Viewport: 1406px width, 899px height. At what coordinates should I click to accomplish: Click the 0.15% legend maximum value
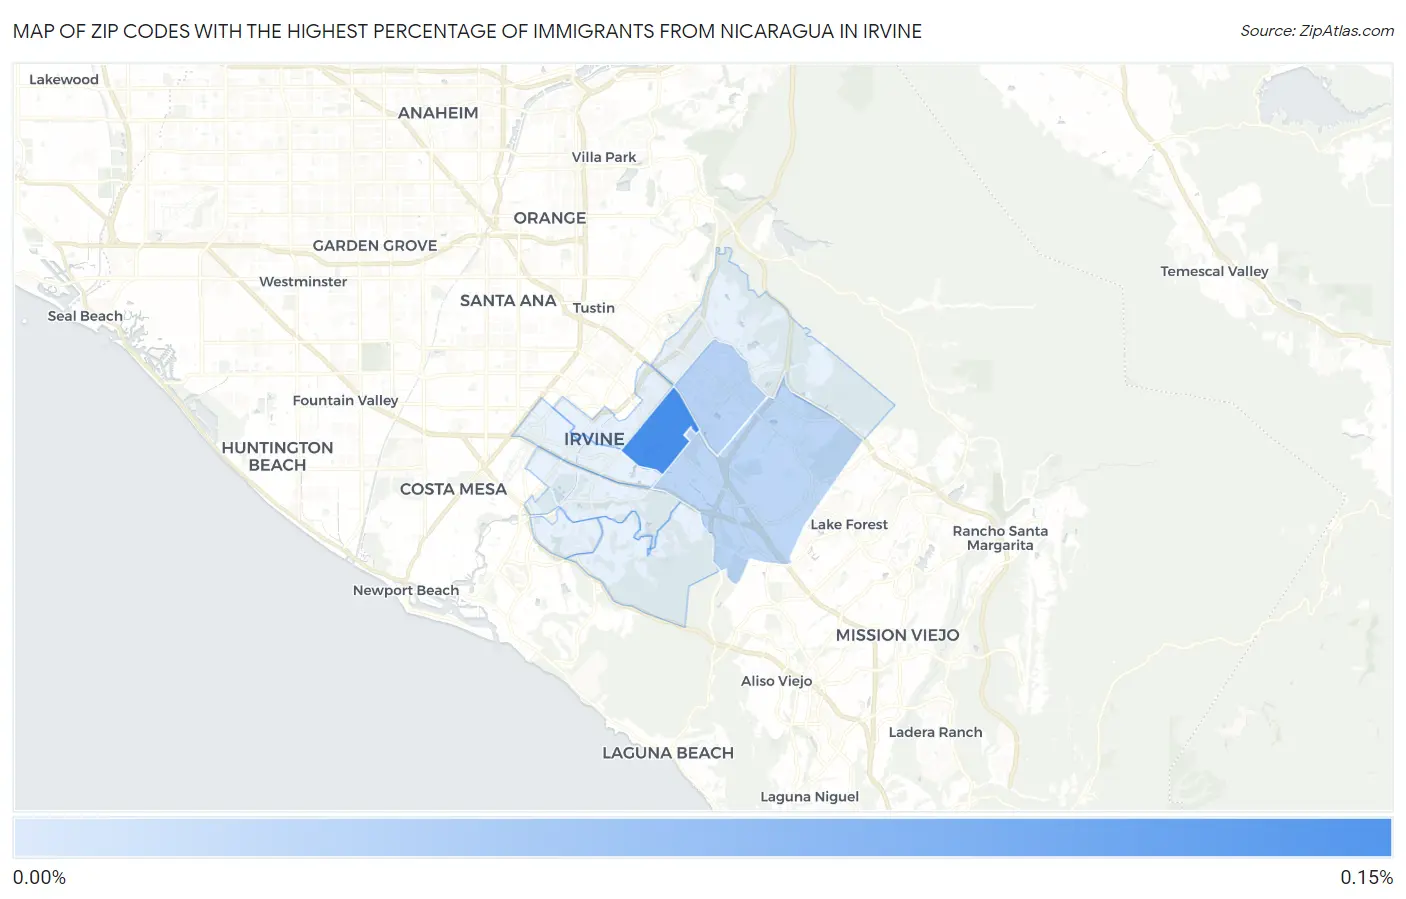point(1366,877)
